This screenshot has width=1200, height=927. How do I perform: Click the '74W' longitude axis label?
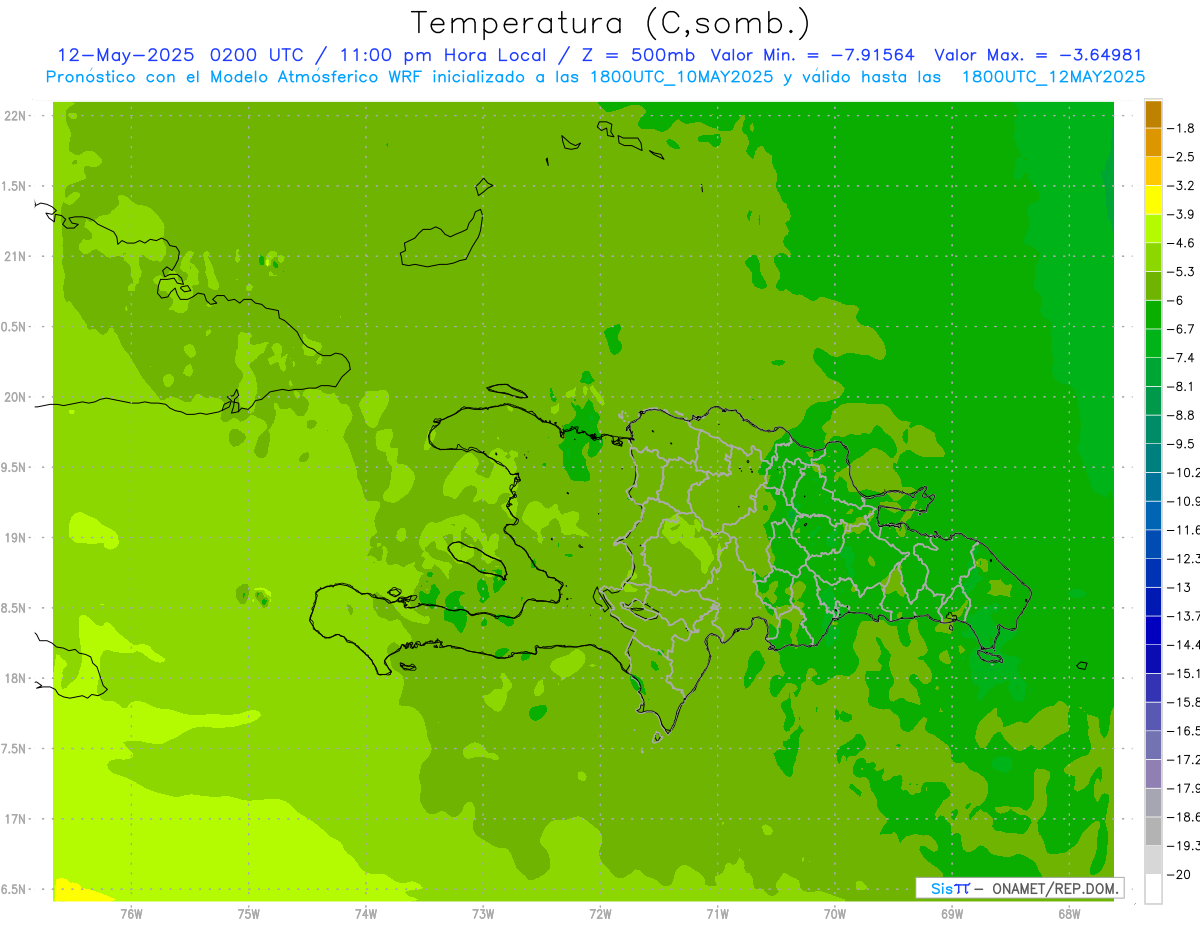point(365,914)
